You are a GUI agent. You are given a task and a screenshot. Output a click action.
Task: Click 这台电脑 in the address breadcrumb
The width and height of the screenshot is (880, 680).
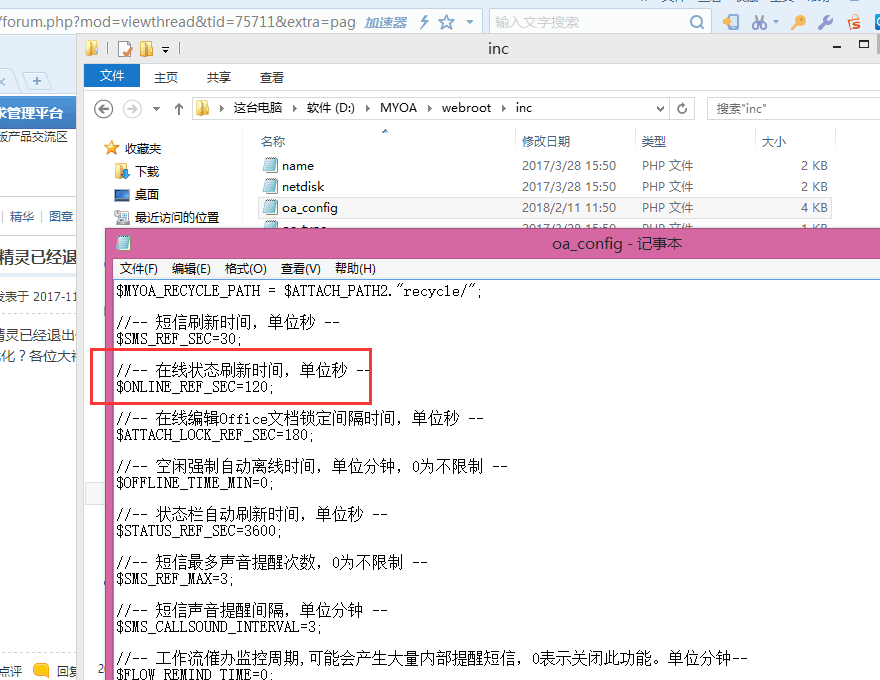[x=258, y=108]
